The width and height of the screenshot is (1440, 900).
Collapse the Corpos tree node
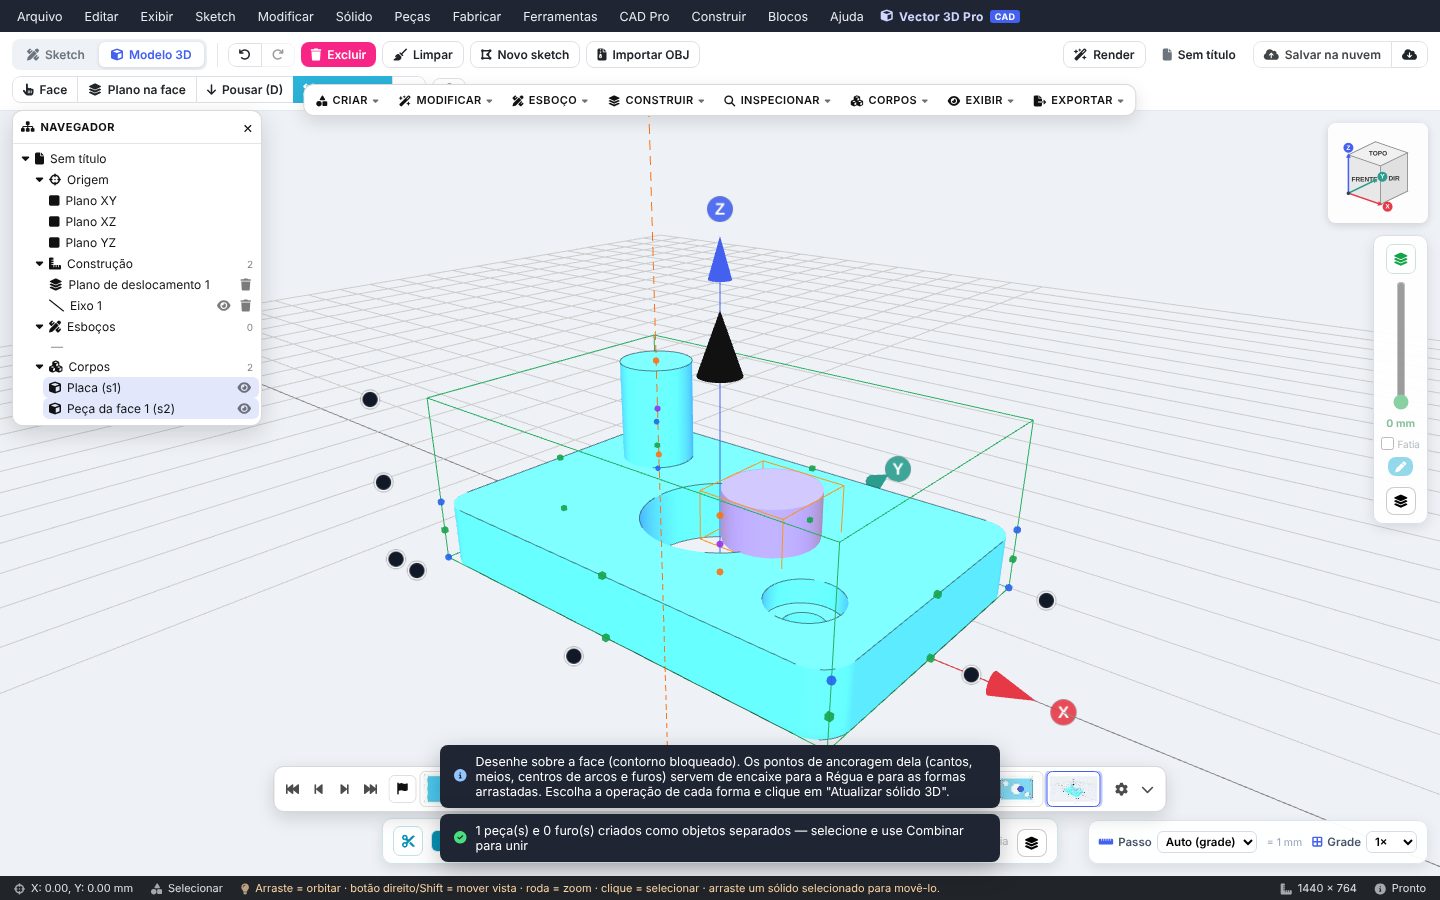pos(40,367)
